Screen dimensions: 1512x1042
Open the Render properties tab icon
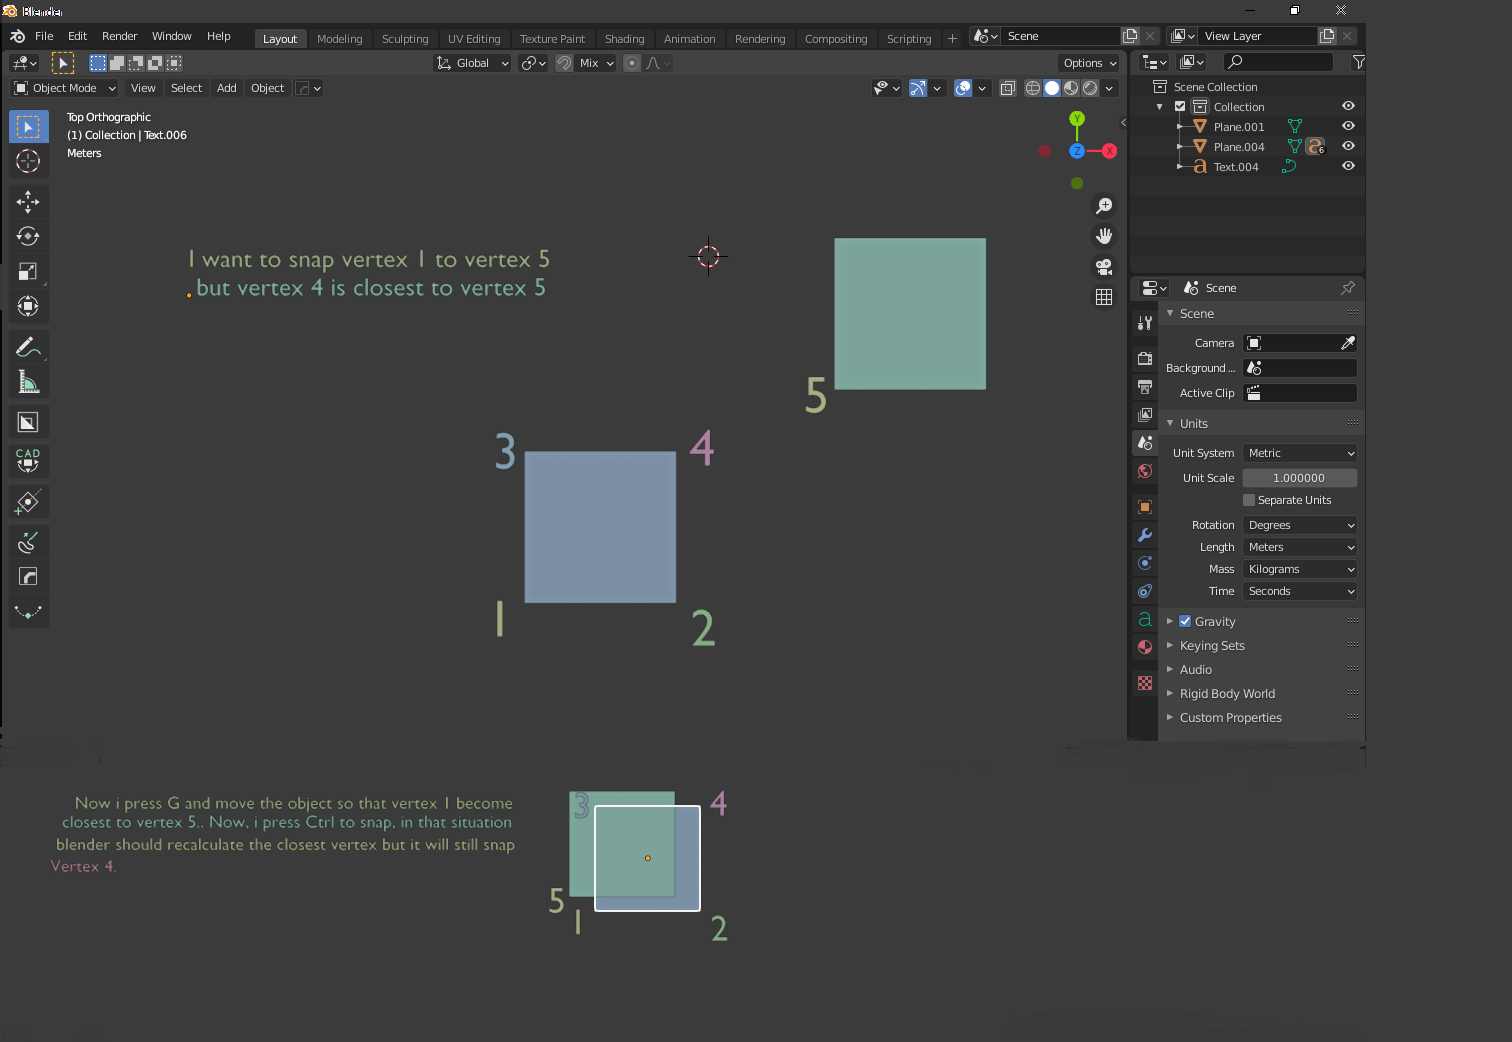1145,358
